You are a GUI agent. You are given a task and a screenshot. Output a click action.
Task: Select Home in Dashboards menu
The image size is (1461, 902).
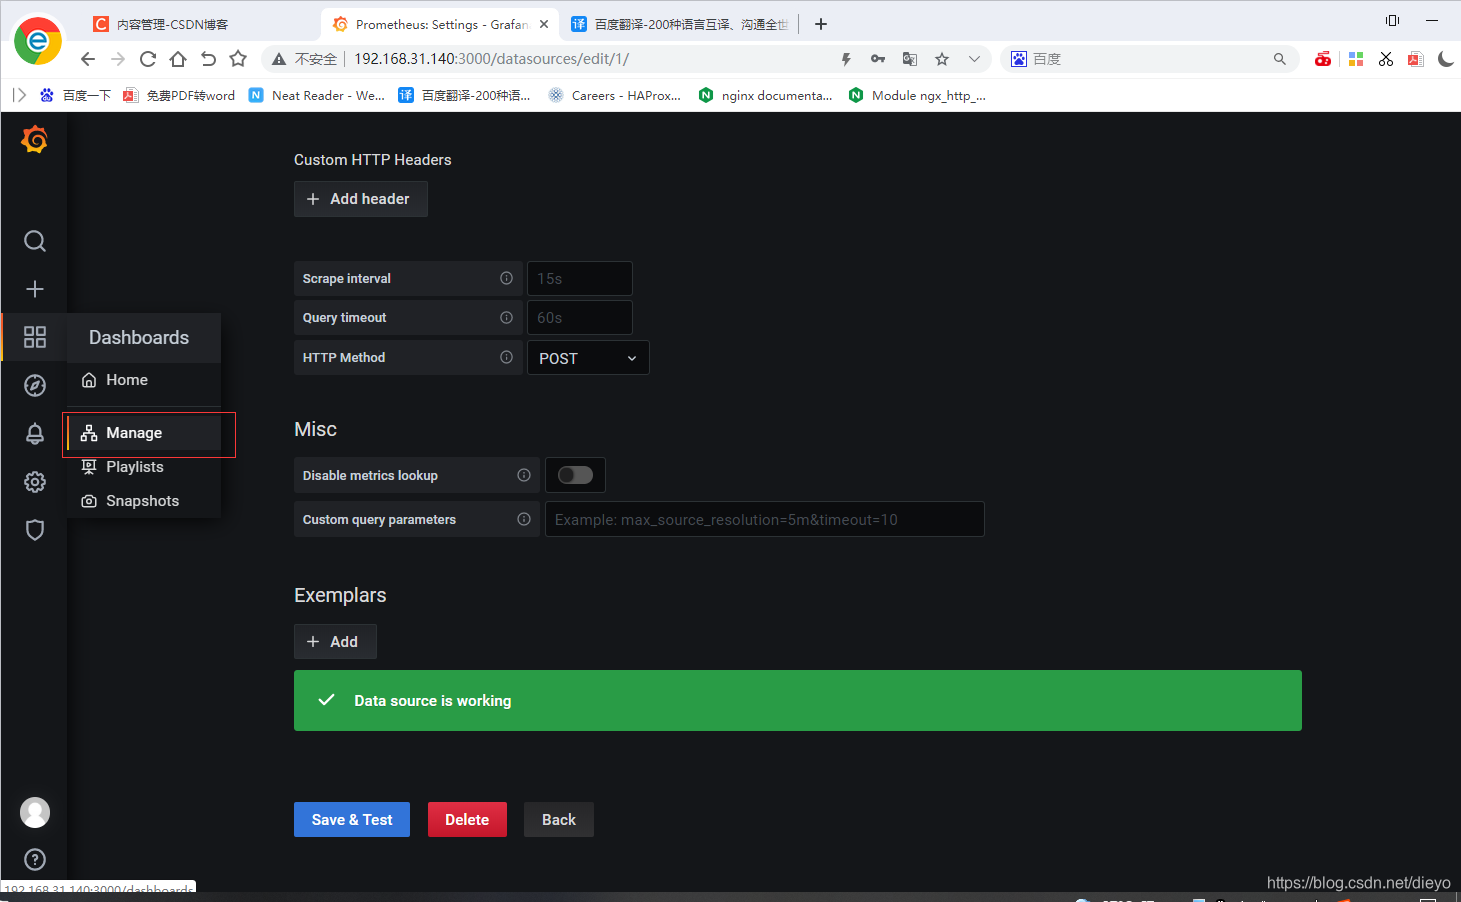coord(144,380)
